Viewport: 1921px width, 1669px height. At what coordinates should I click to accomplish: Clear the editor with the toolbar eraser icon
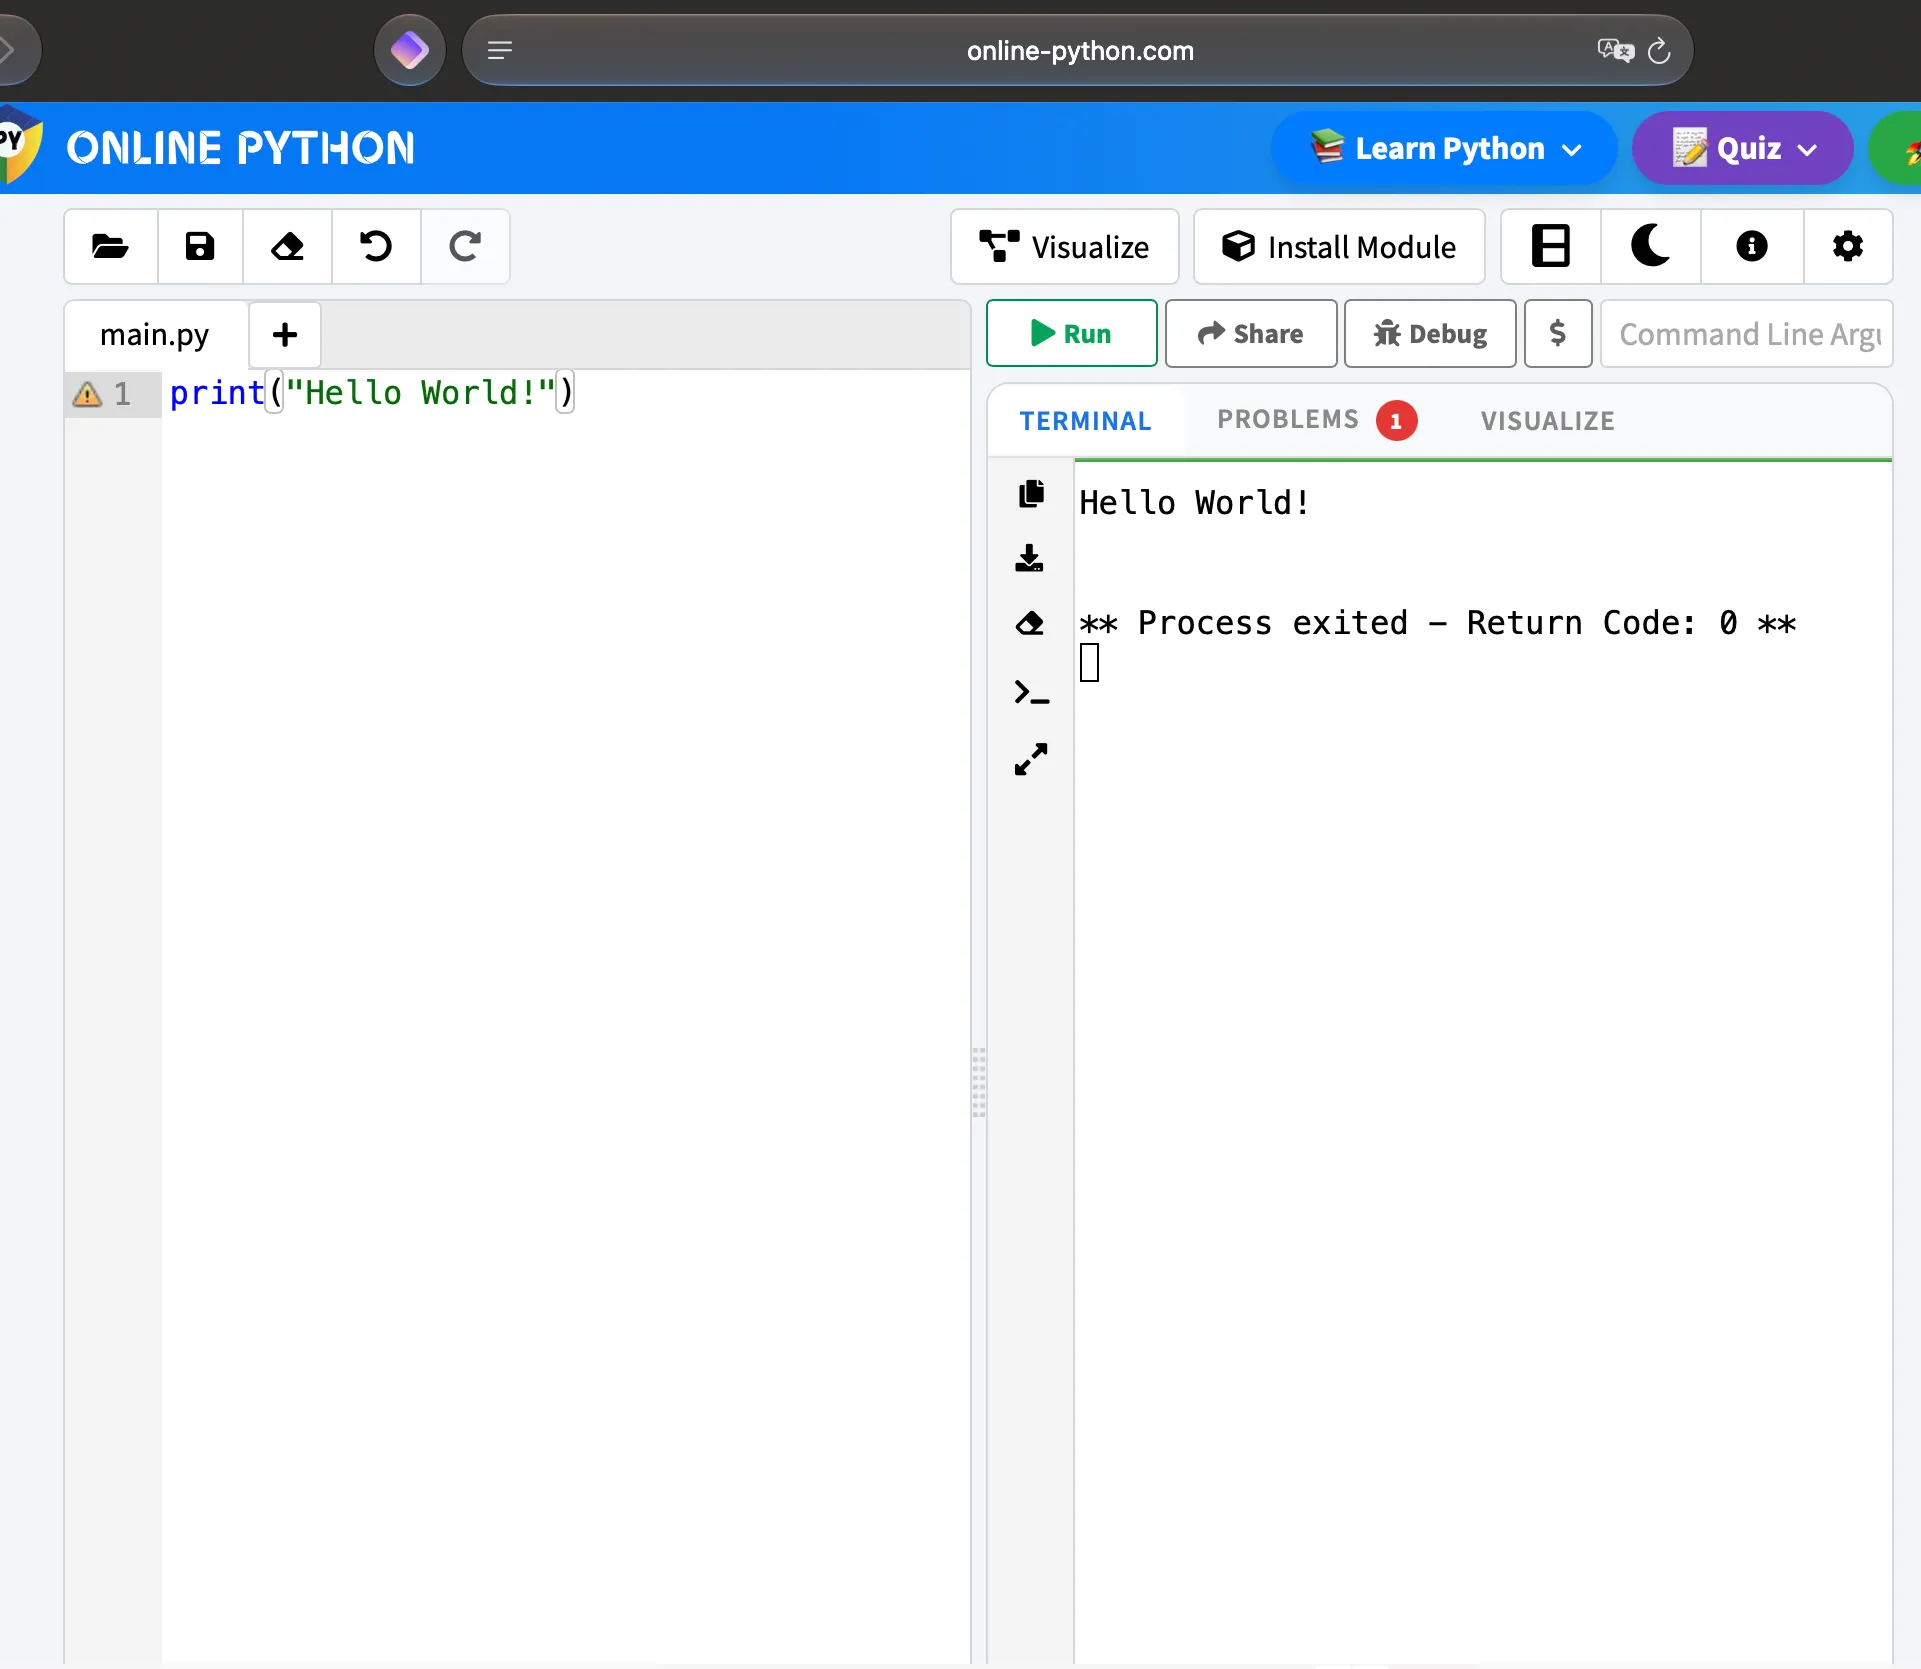(x=288, y=246)
